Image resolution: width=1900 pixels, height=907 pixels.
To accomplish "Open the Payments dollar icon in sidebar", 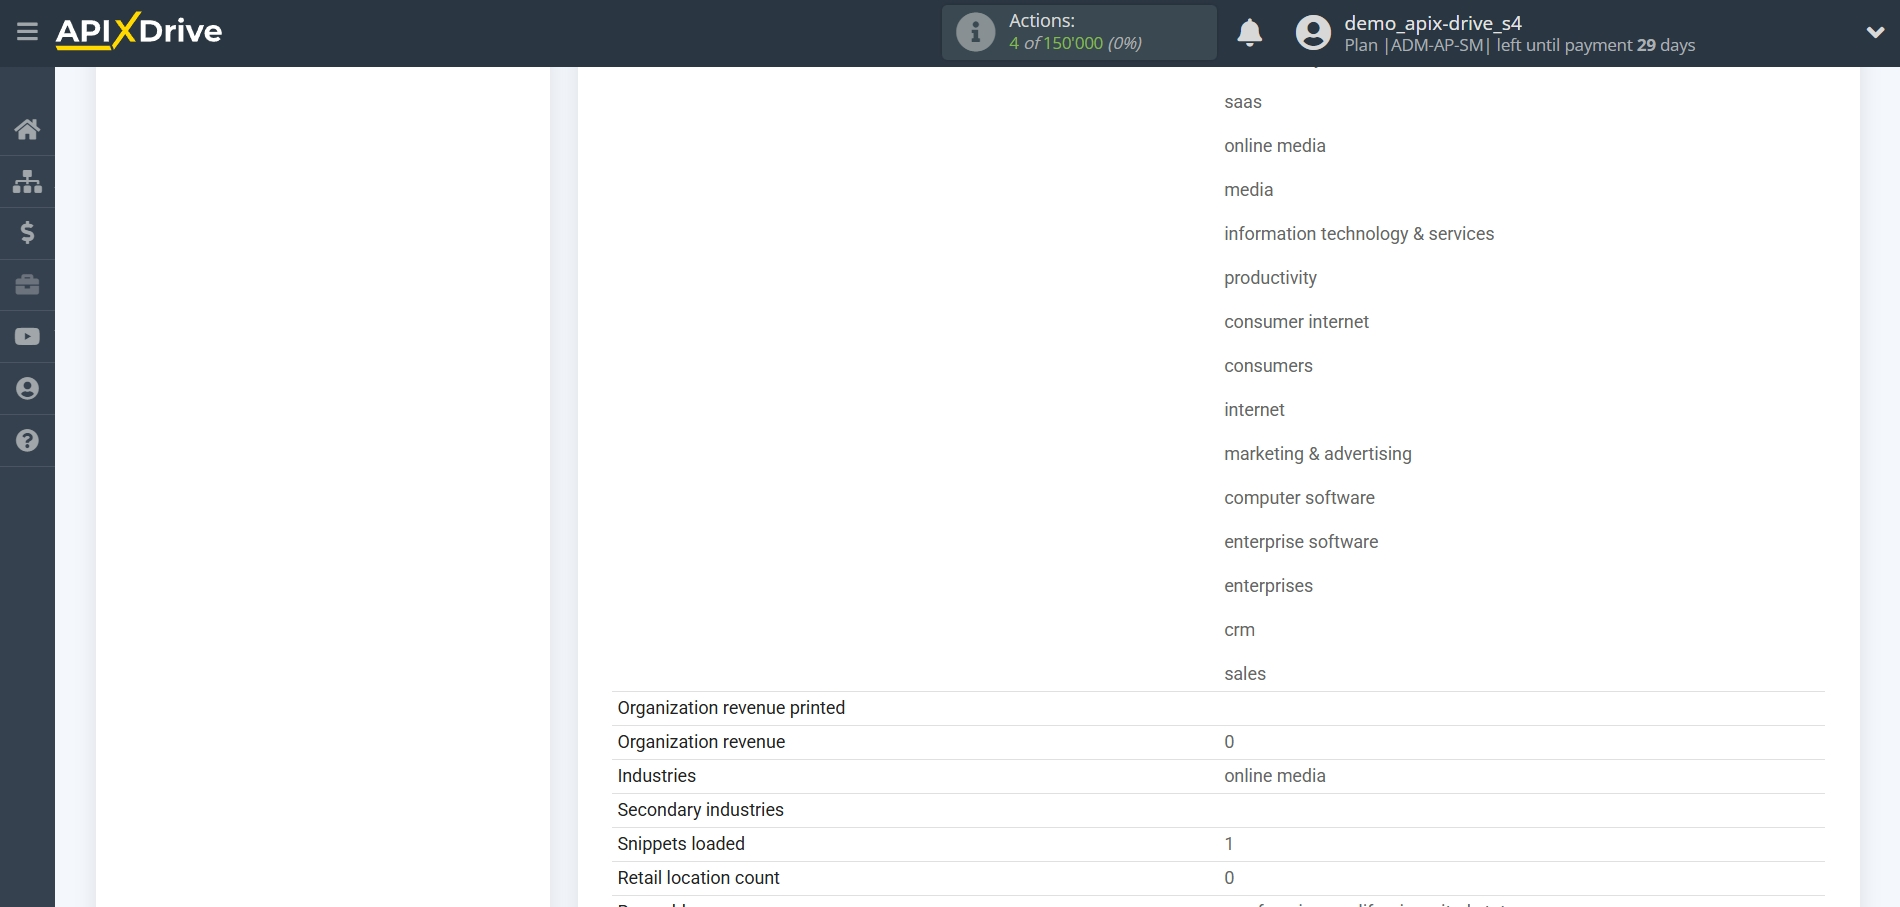I will [x=27, y=233].
